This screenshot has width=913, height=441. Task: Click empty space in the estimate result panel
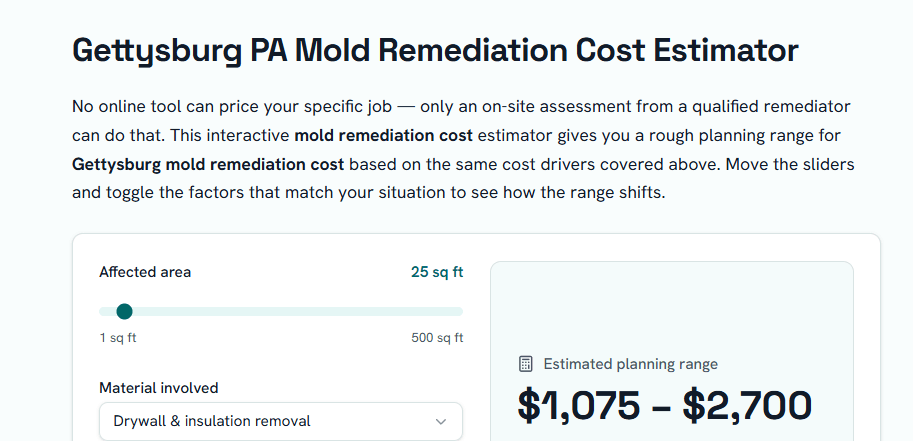(671, 309)
